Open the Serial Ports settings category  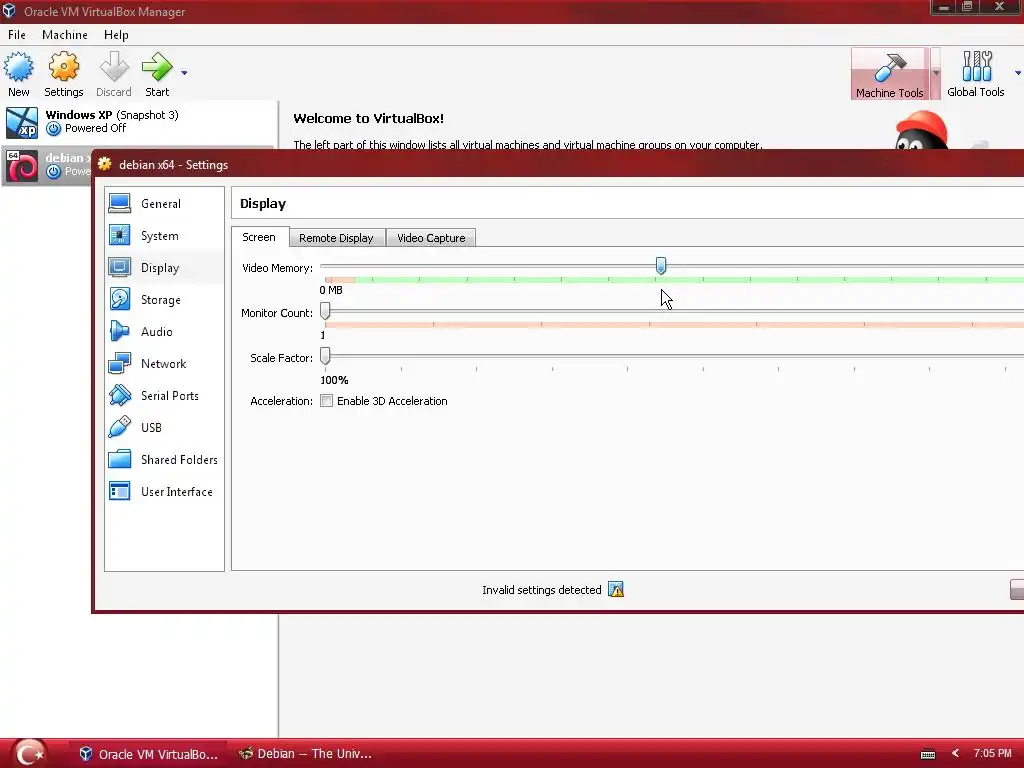click(164, 396)
